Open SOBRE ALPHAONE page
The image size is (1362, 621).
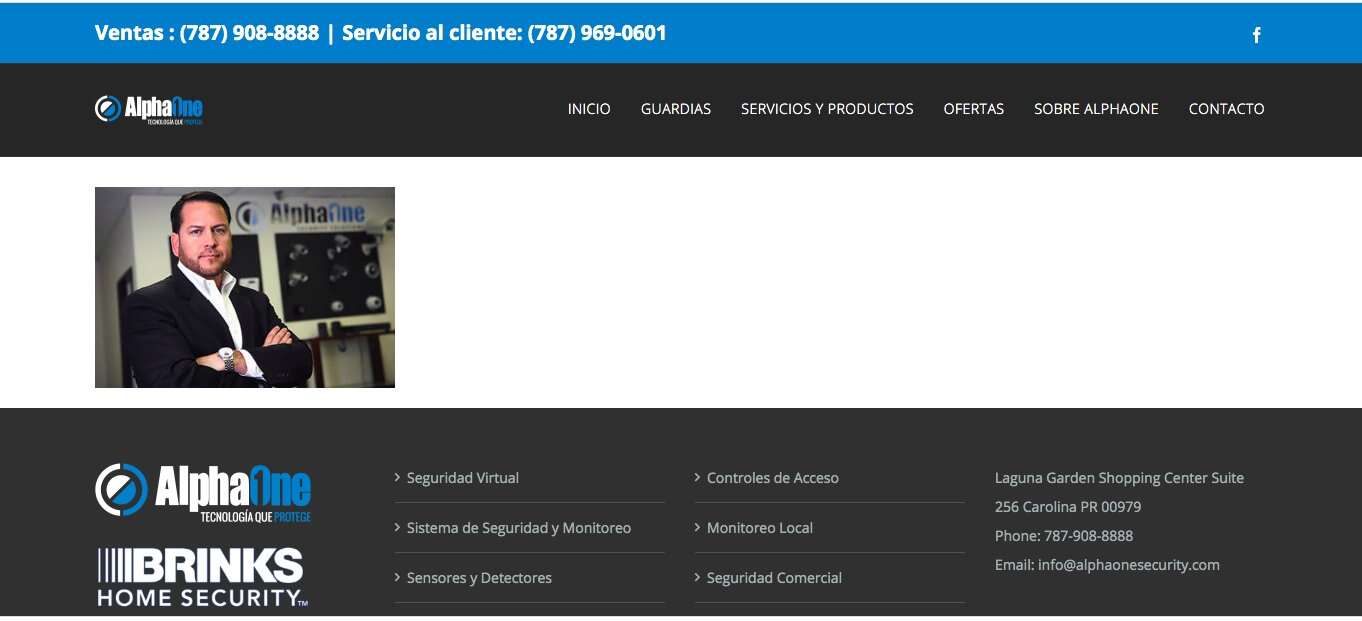(x=1096, y=109)
